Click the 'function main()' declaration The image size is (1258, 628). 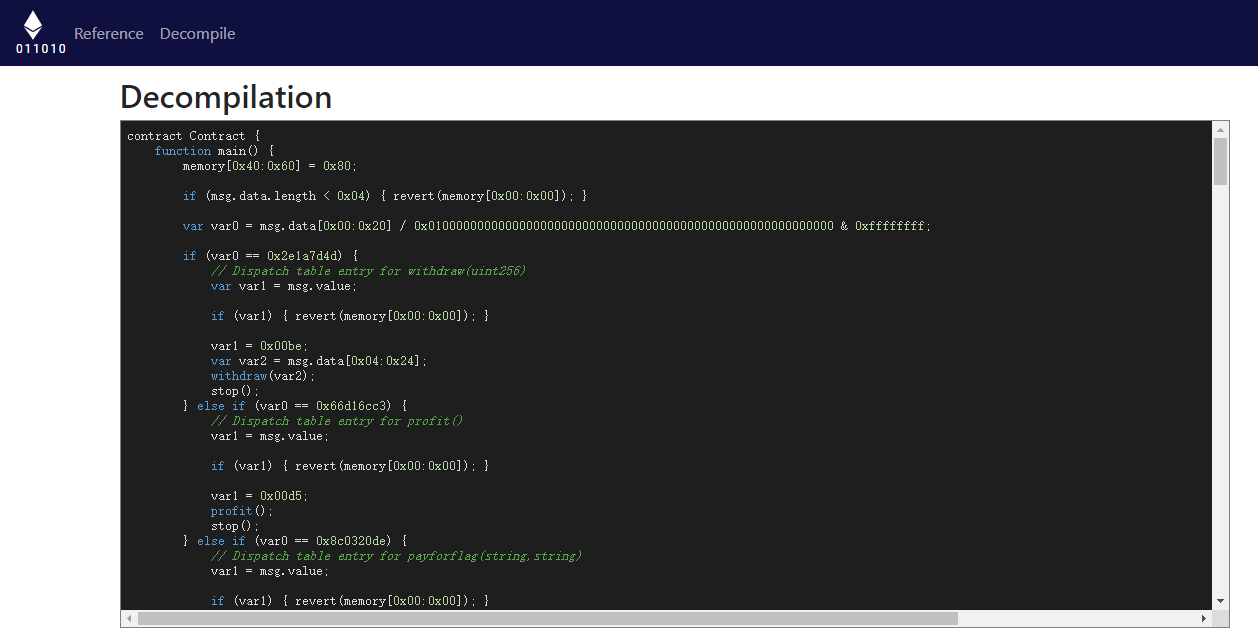click(214, 151)
